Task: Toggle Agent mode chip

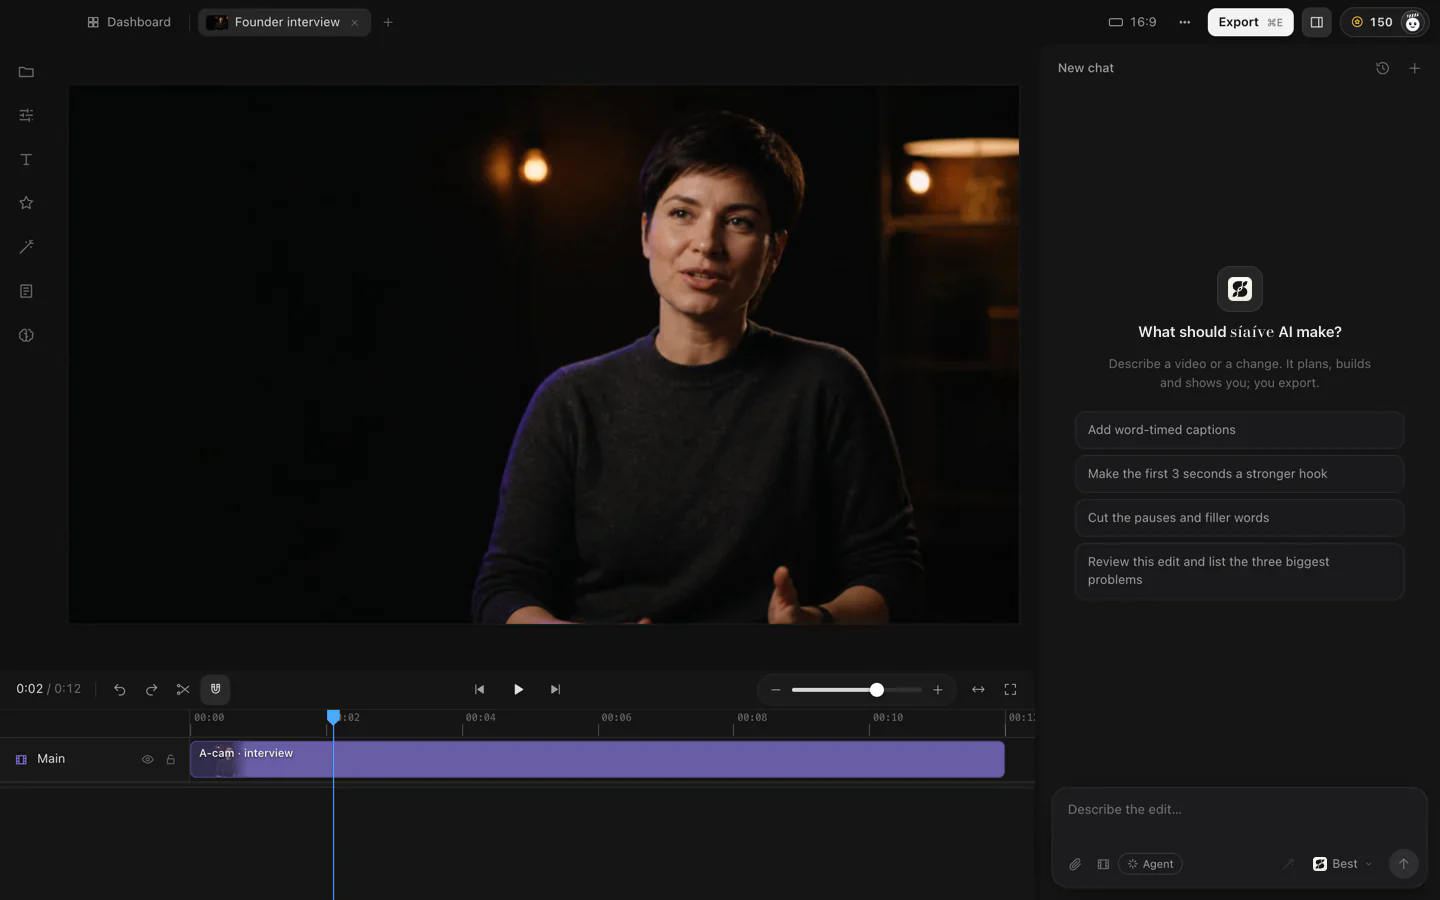Action: (x=1150, y=864)
